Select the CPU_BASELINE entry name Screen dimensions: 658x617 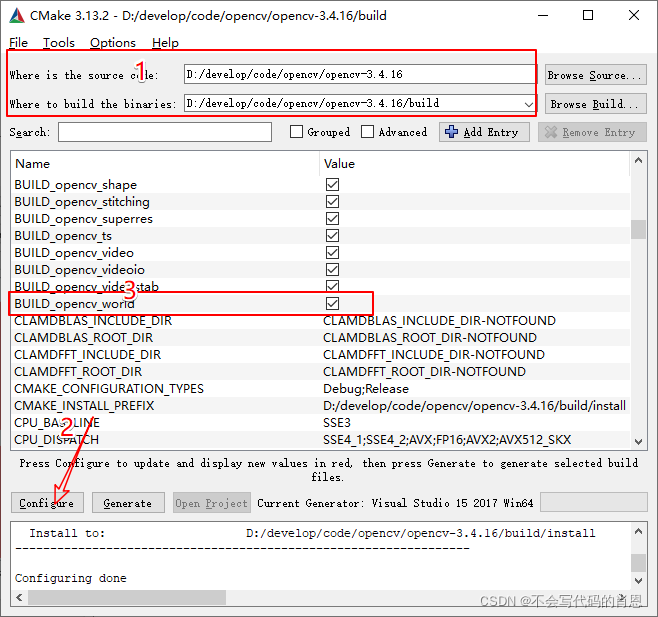tap(57, 423)
